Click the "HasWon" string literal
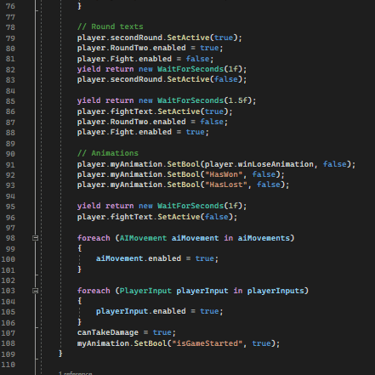 (223, 175)
